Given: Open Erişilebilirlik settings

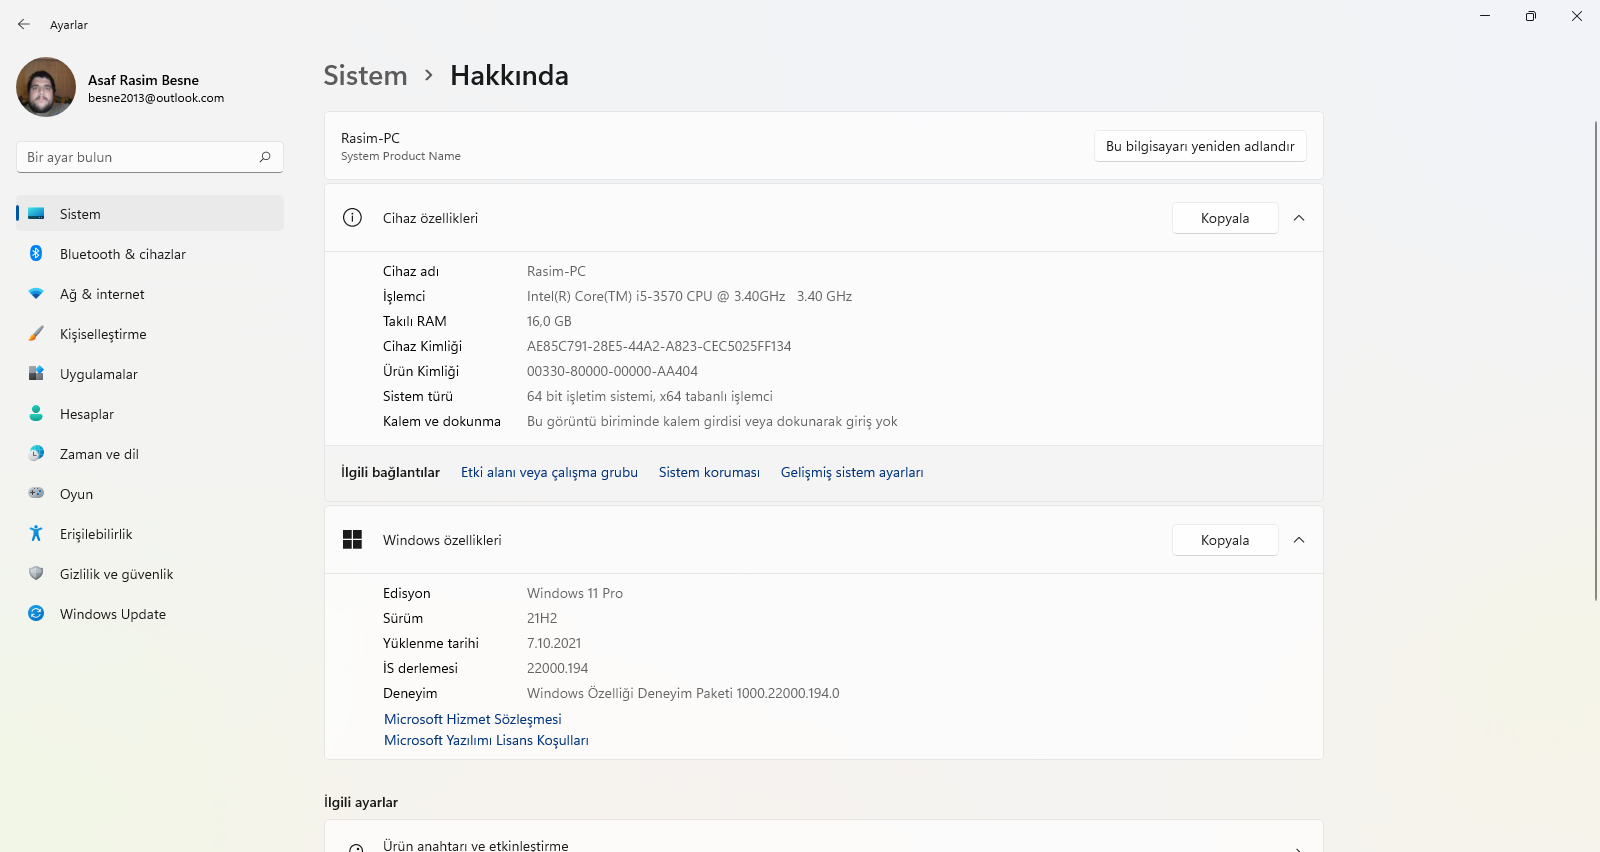Looking at the screenshot, I should click(x=150, y=534).
